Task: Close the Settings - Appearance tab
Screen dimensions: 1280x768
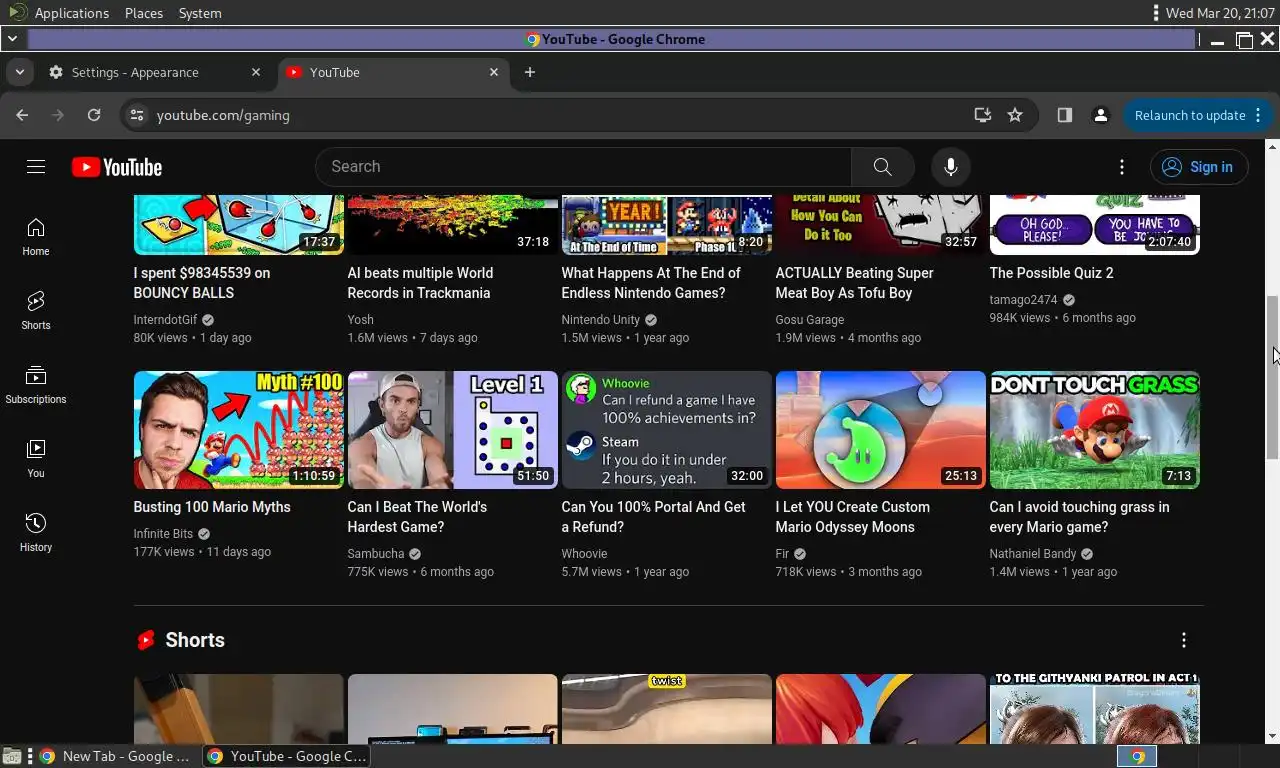Action: click(x=256, y=72)
